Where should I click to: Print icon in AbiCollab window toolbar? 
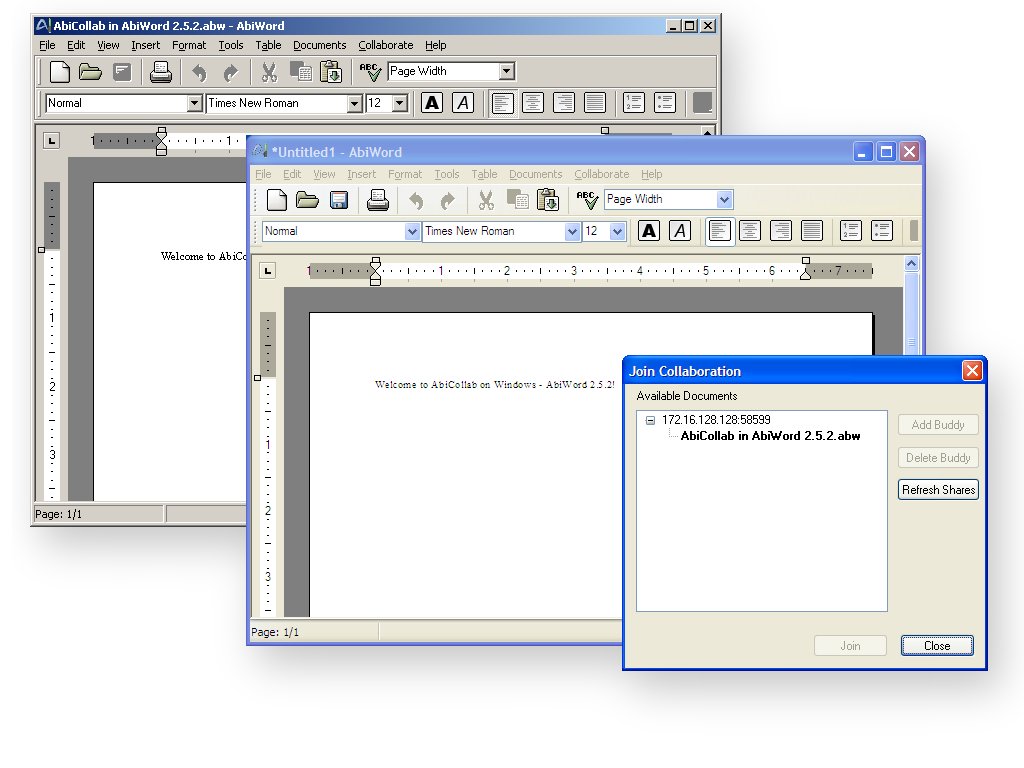point(161,72)
